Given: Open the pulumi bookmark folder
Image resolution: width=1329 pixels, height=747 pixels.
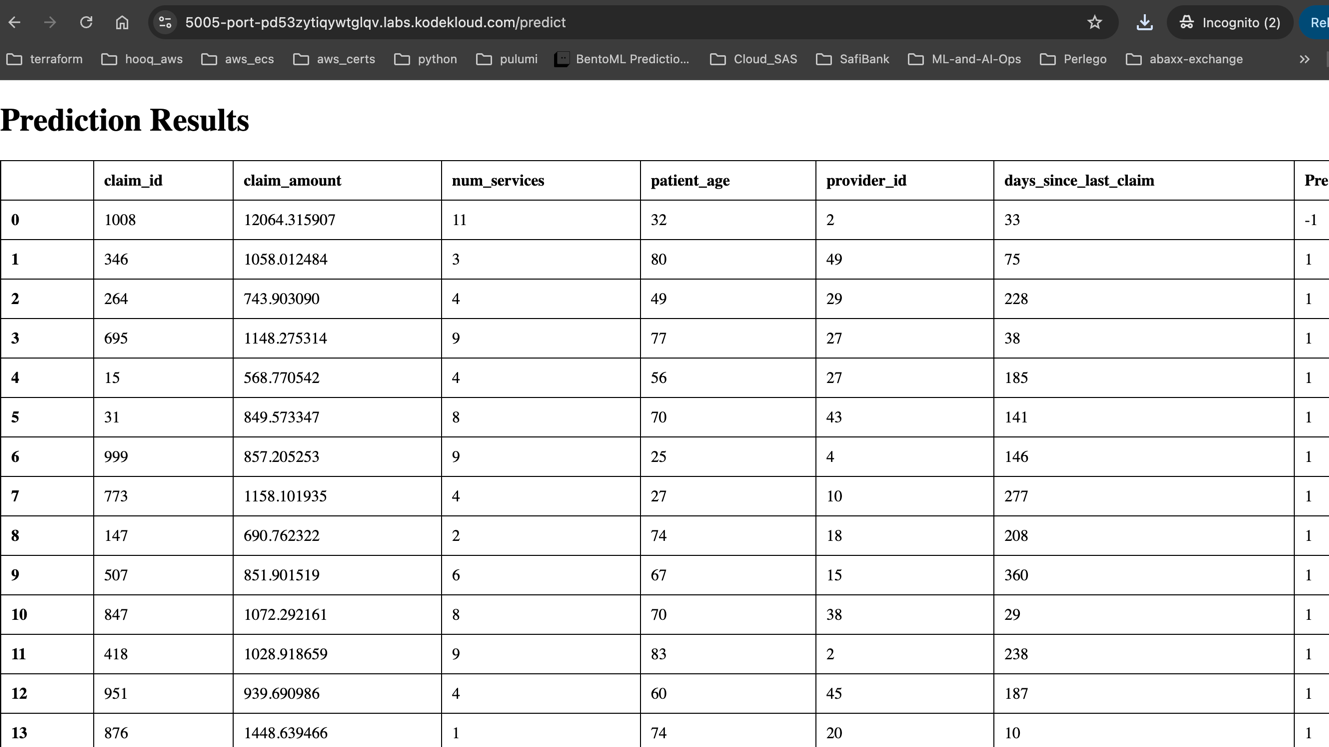Looking at the screenshot, I should click(507, 59).
